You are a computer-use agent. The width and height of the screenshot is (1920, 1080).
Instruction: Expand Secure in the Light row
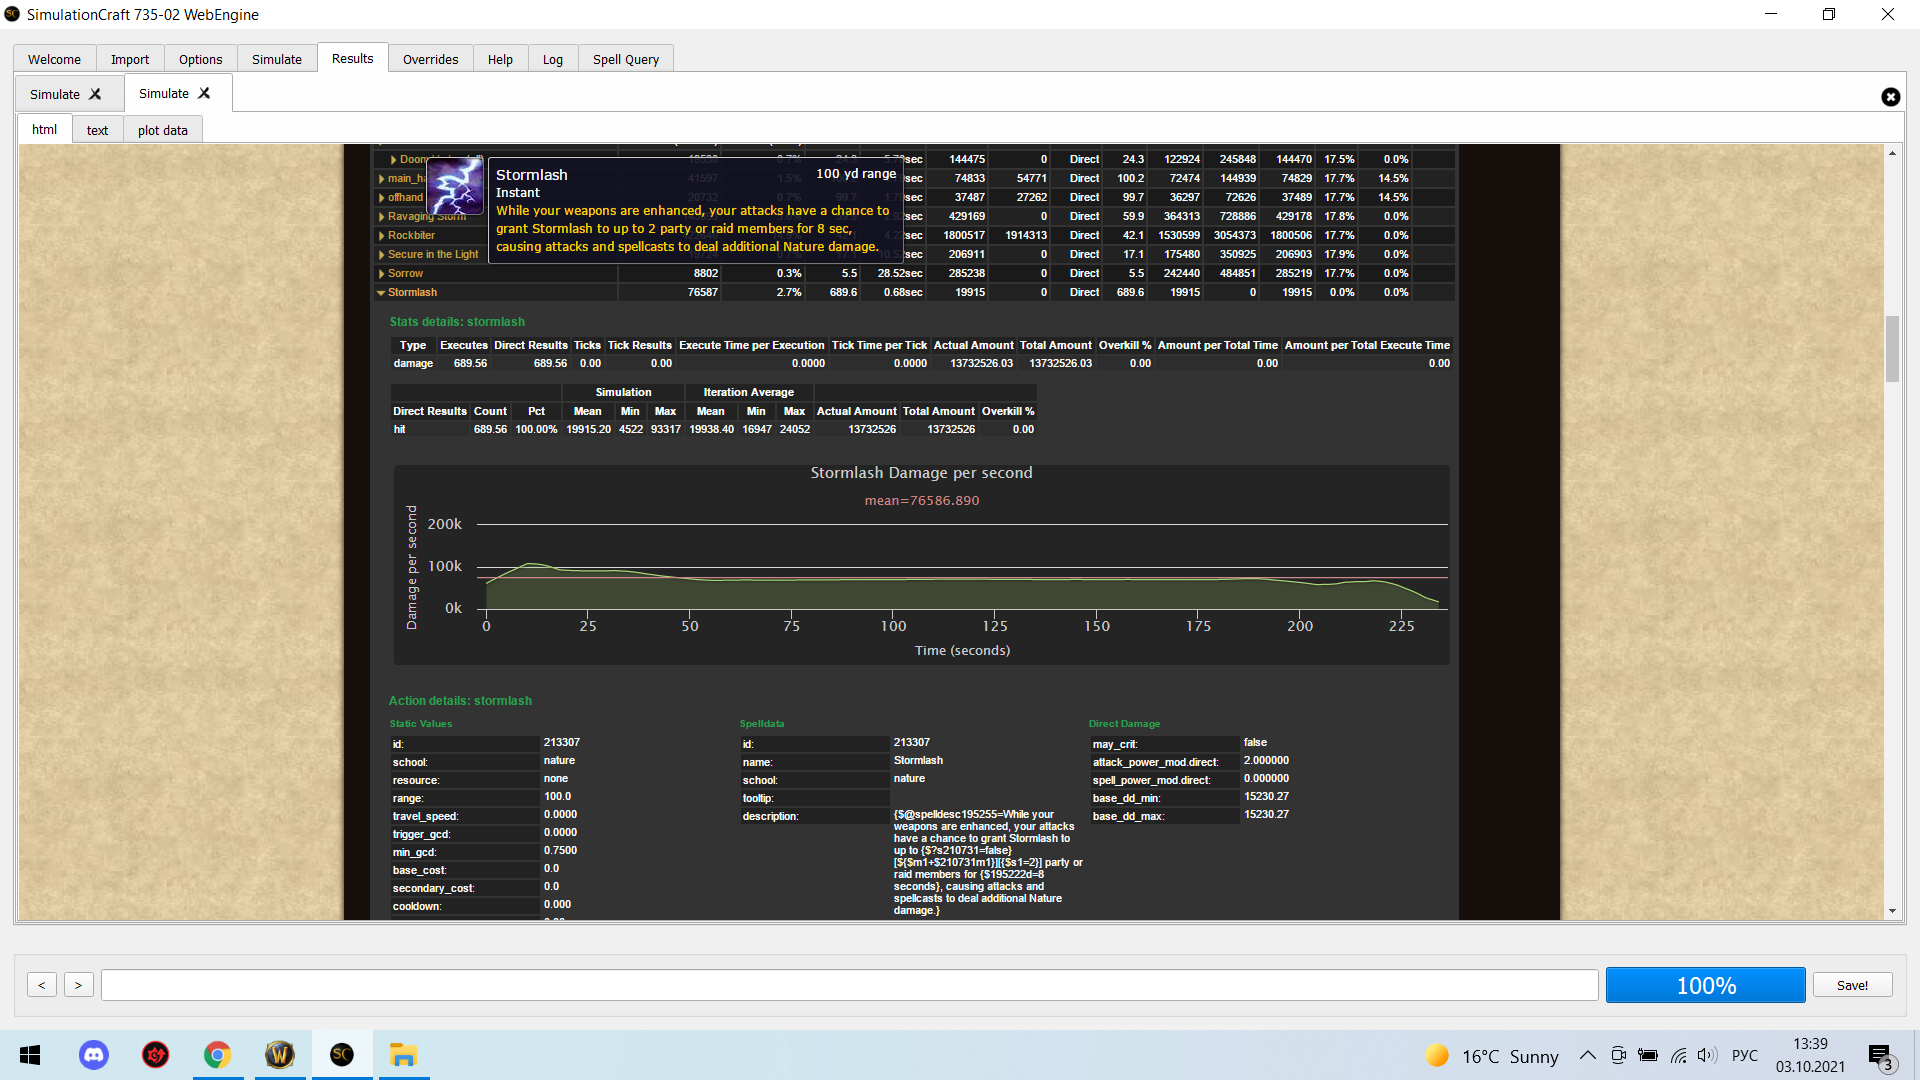381,255
